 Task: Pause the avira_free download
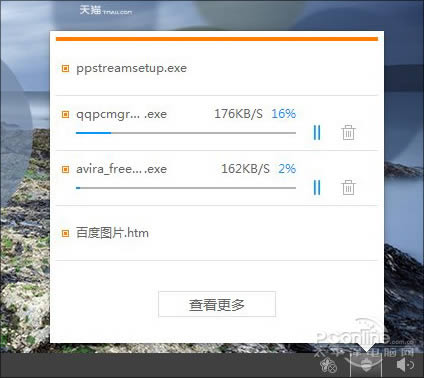pos(317,187)
